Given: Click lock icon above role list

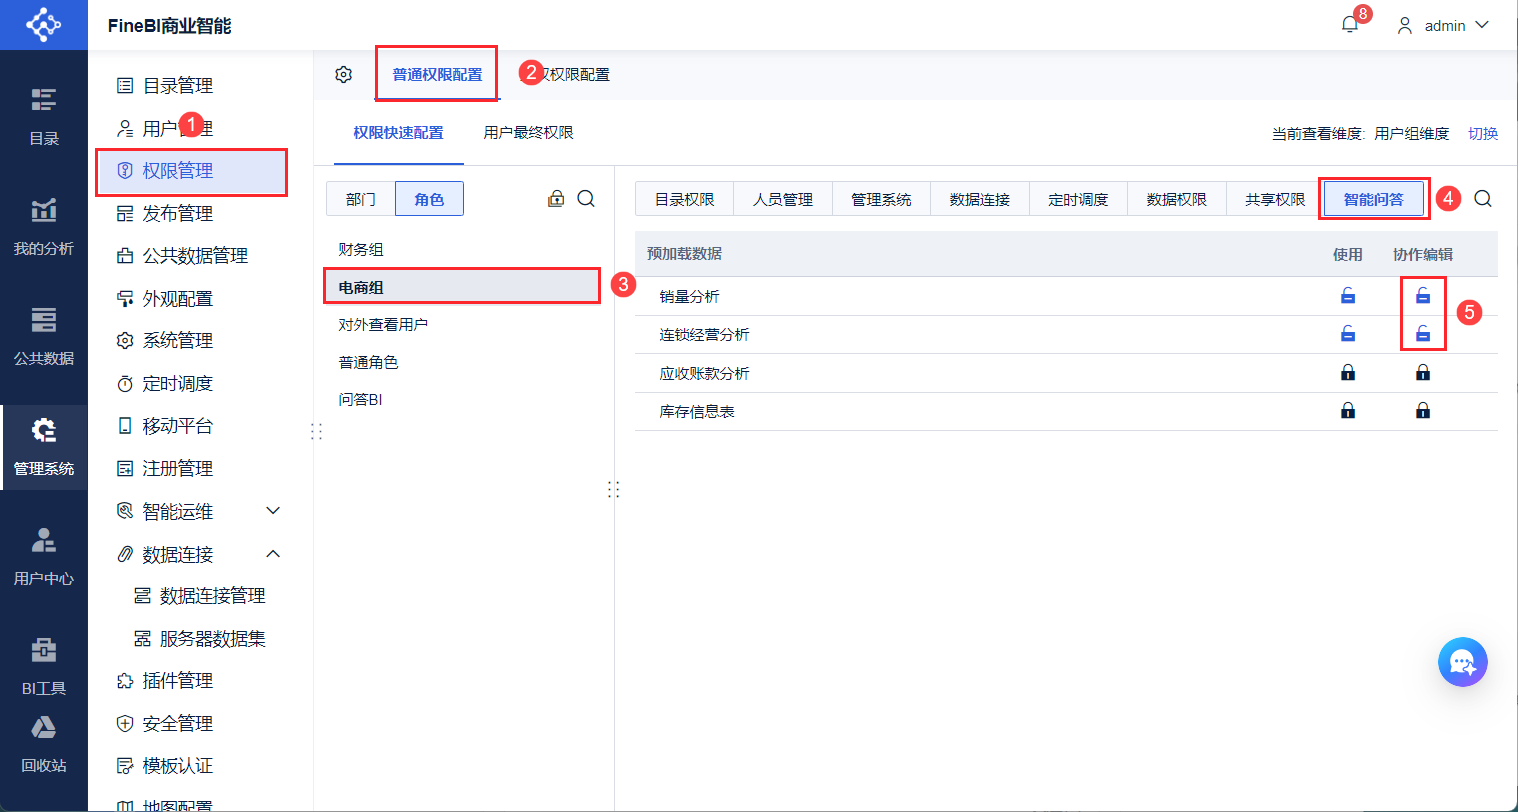Looking at the screenshot, I should pyautogui.click(x=556, y=199).
